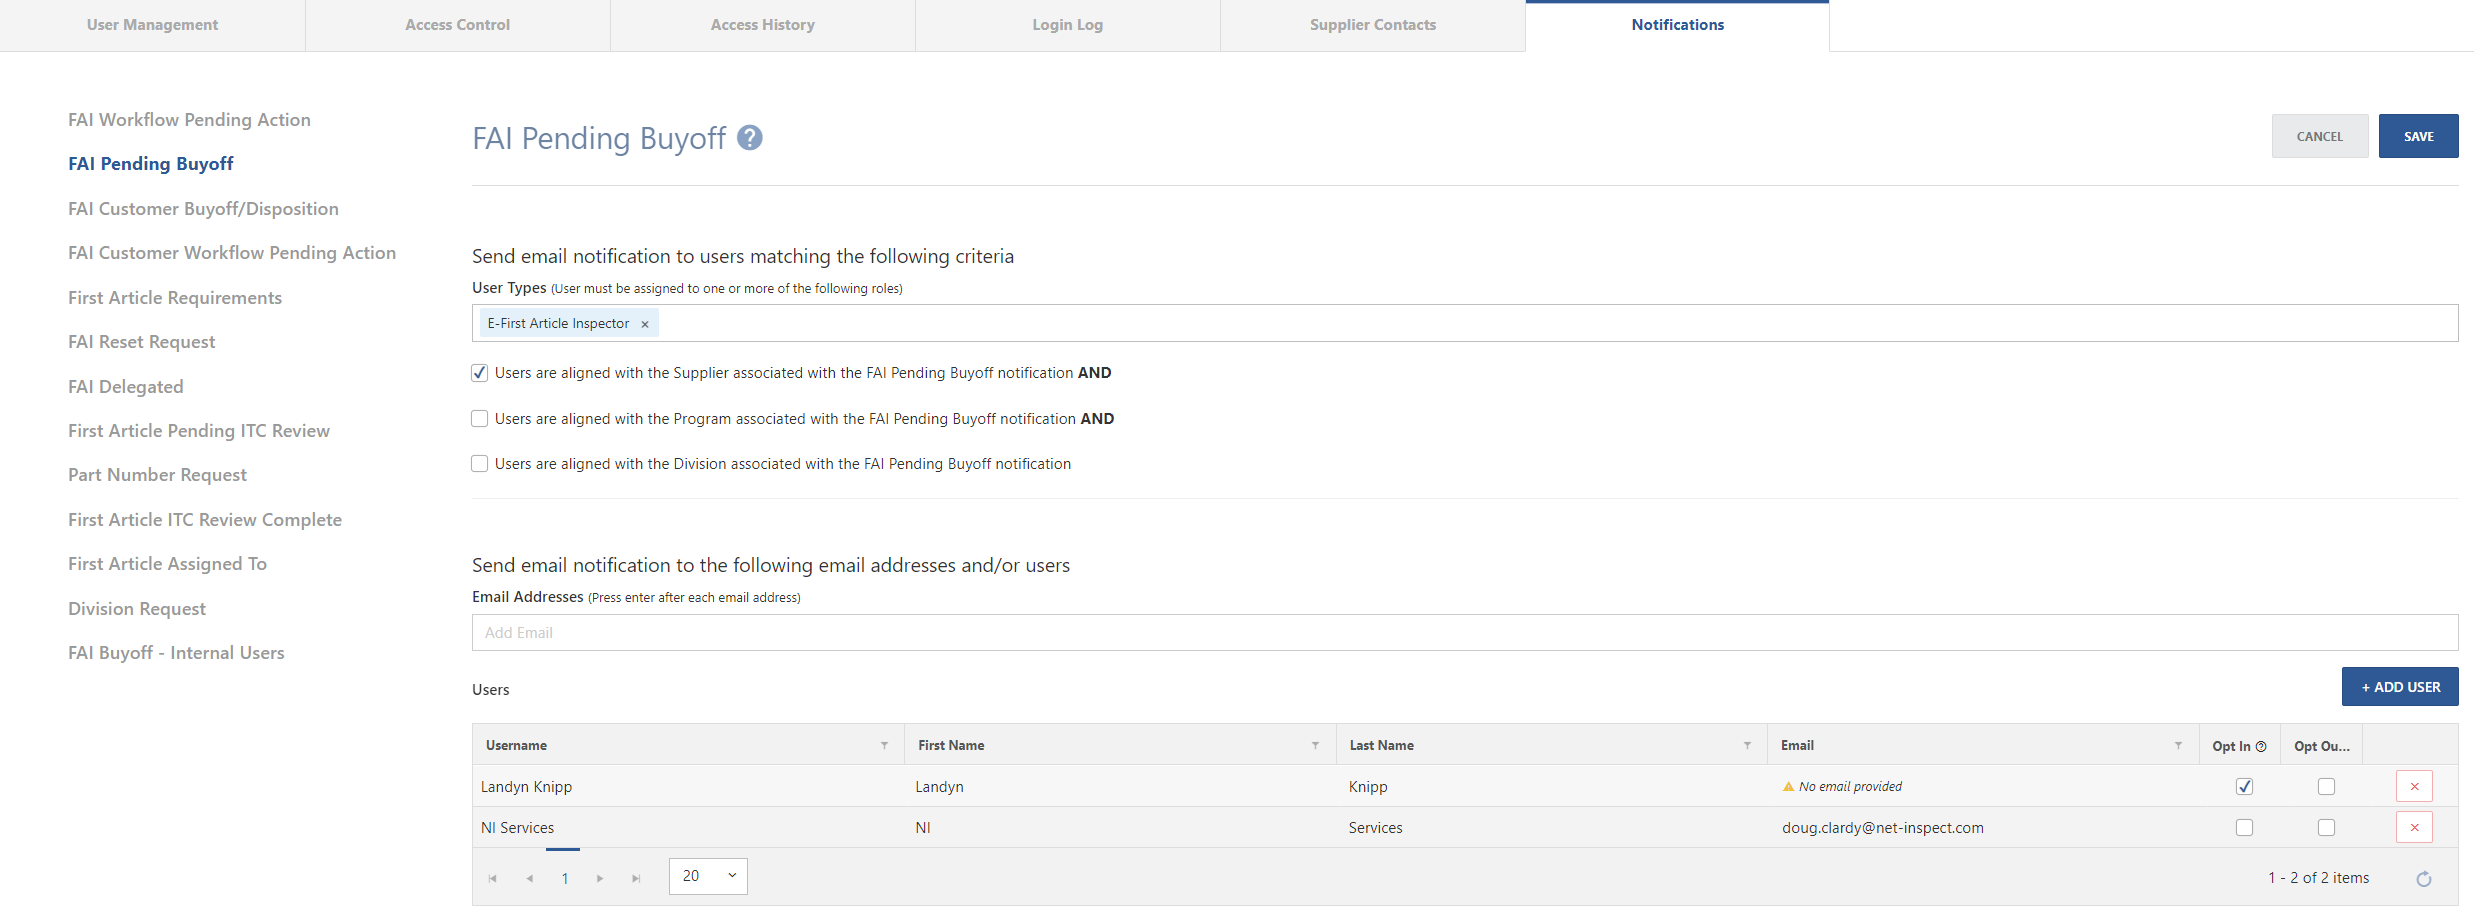Open the filter for the Email column
The height and width of the screenshot is (917, 2474).
pyautogui.click(x=2179, y=745)
